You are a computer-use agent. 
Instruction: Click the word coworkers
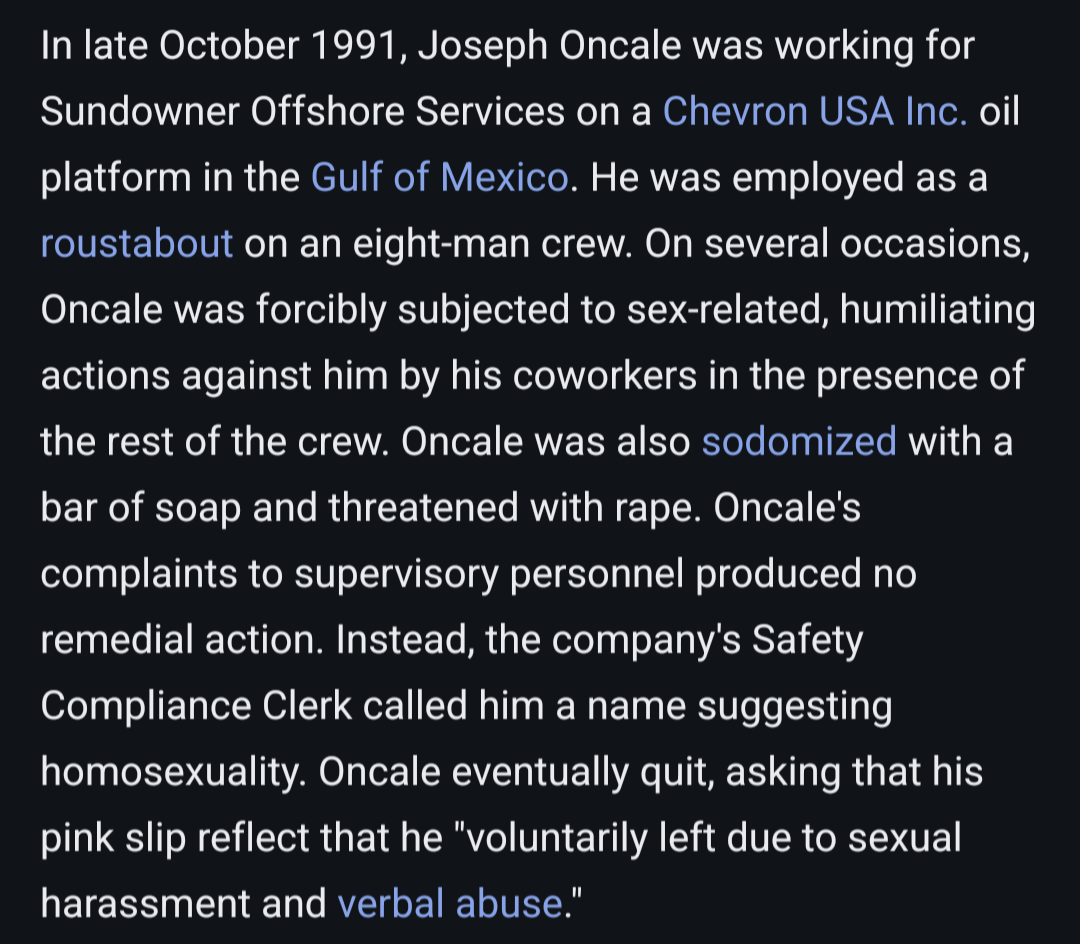pos(604,376)
